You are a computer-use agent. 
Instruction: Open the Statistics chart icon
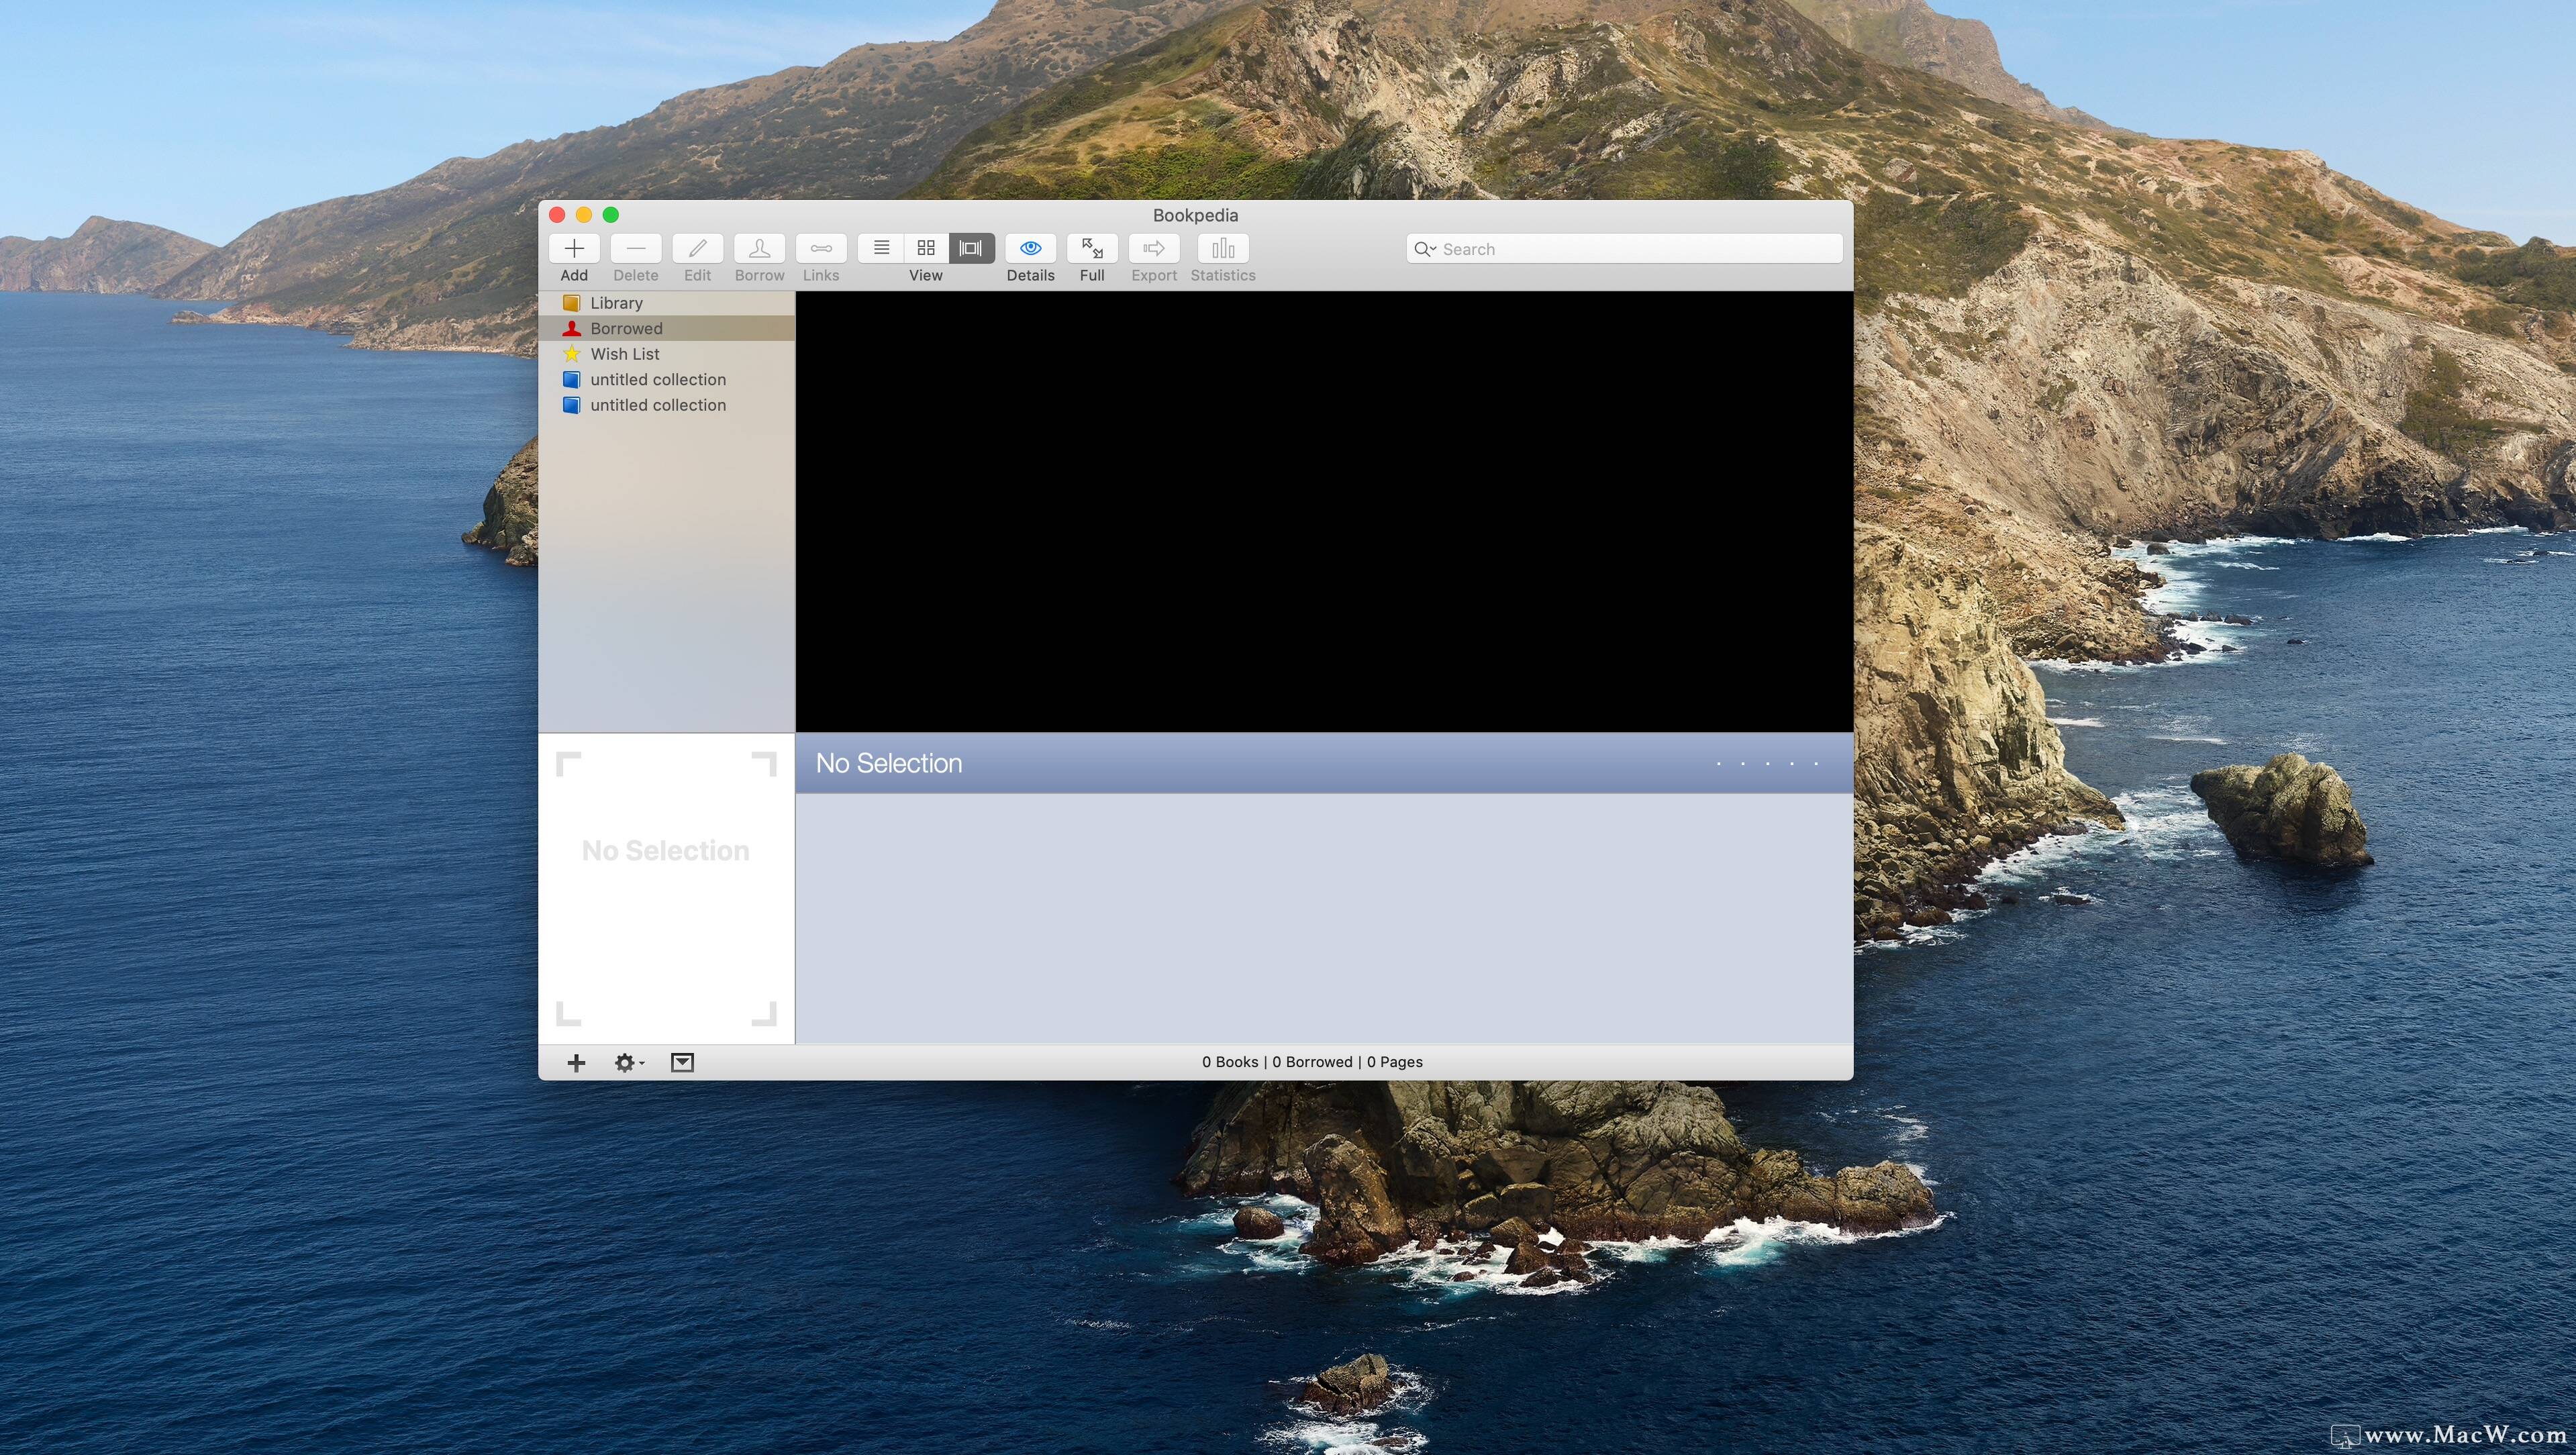coord(1223,248)
